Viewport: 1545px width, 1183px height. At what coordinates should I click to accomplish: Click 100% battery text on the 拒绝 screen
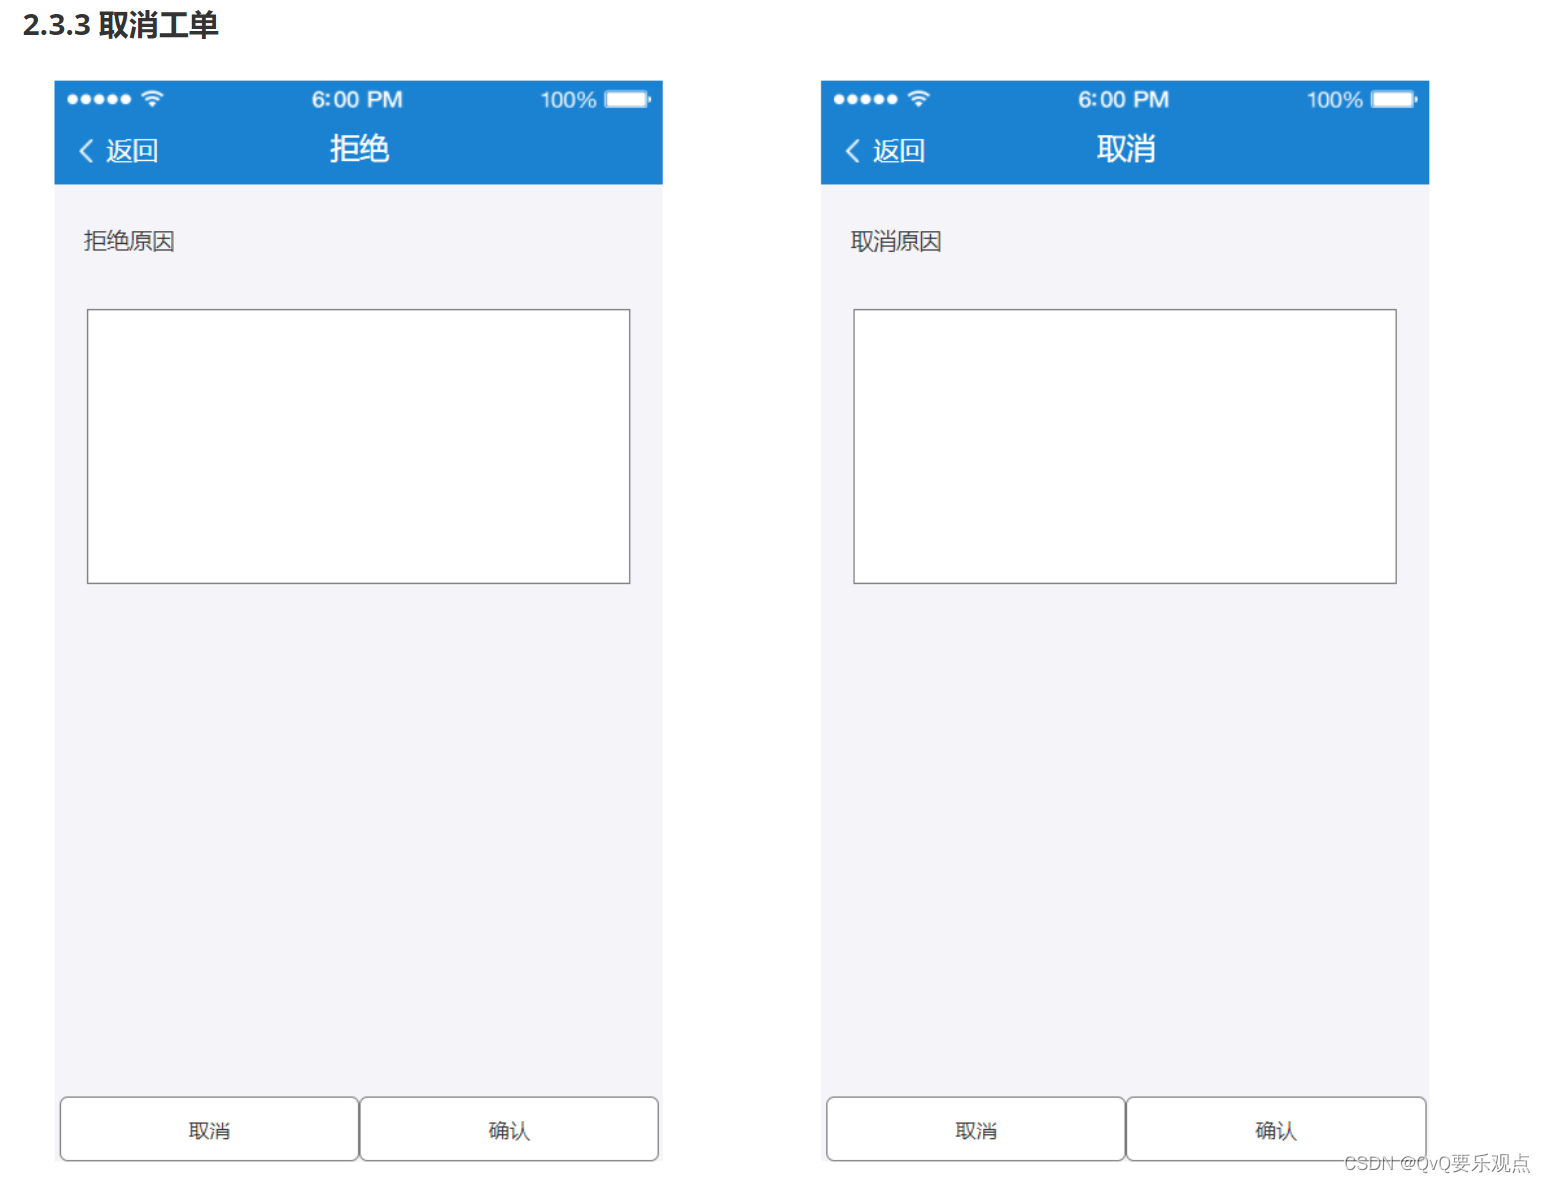568,100
